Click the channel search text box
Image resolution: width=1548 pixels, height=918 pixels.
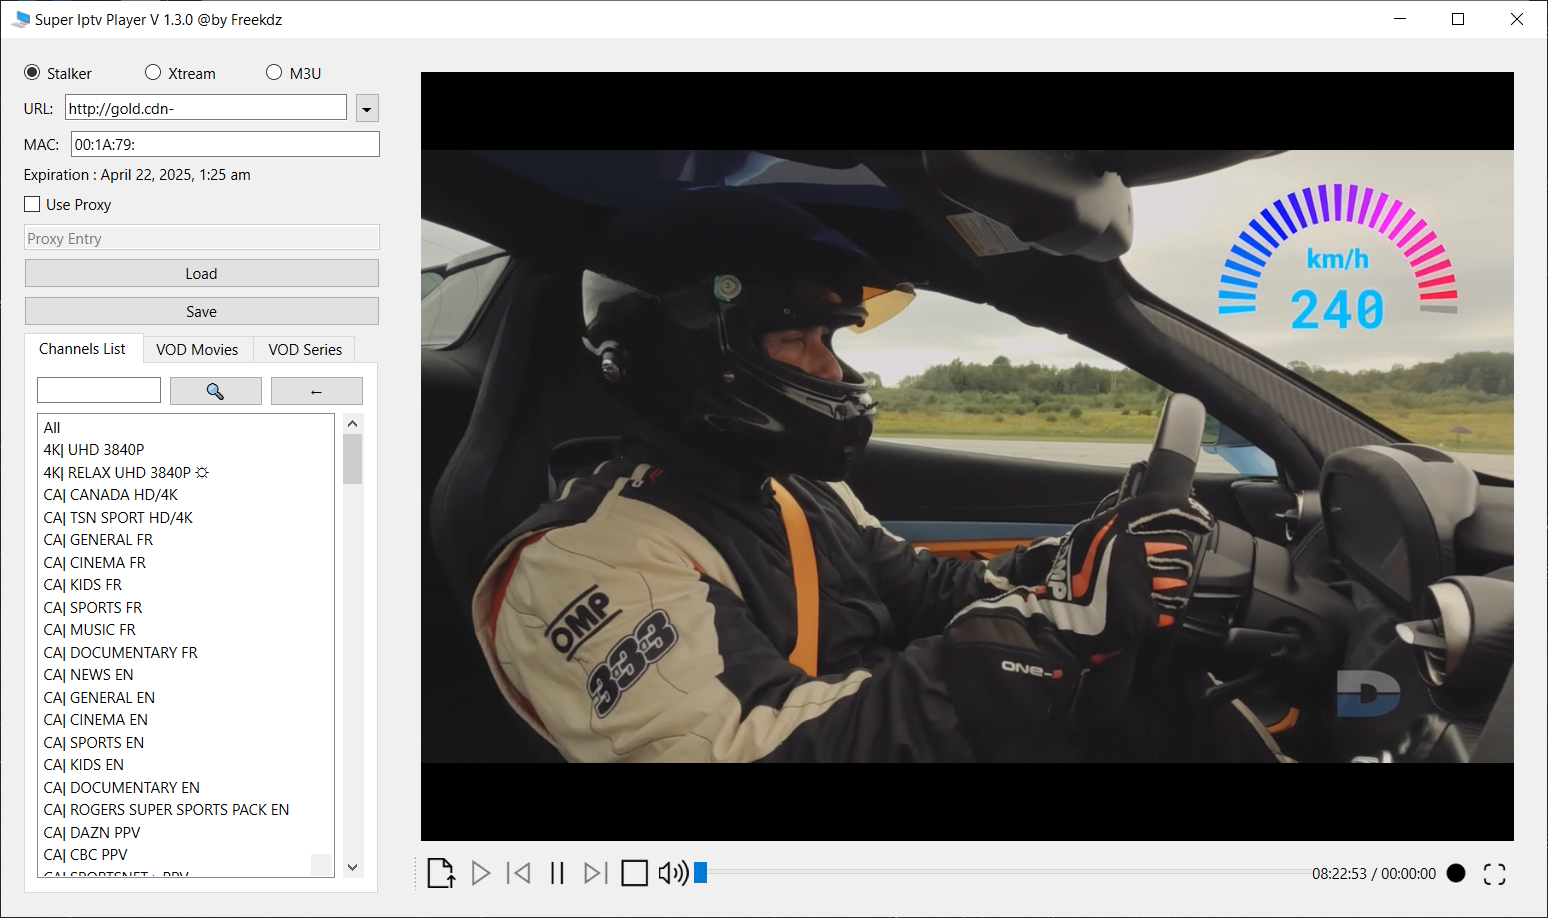99,390
